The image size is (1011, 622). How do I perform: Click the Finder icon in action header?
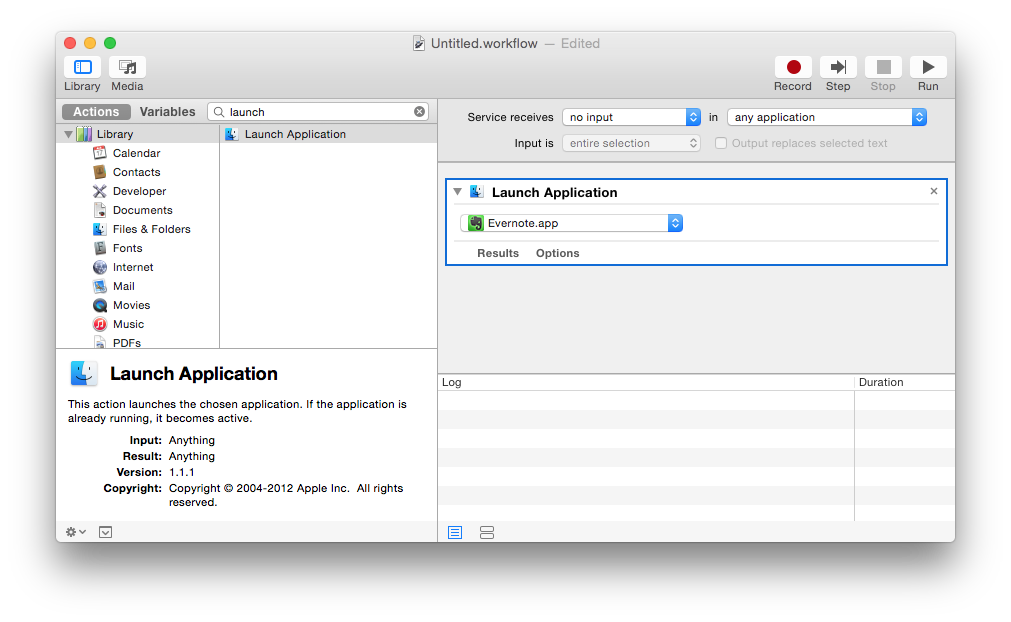[x=476, y=192]
